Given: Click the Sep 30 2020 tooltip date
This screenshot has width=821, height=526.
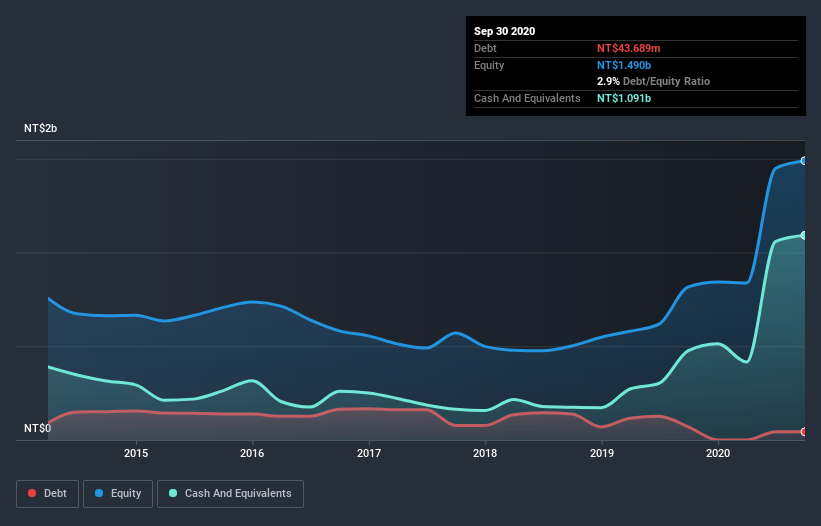Looking at the screenshot, I should point(504,31).
